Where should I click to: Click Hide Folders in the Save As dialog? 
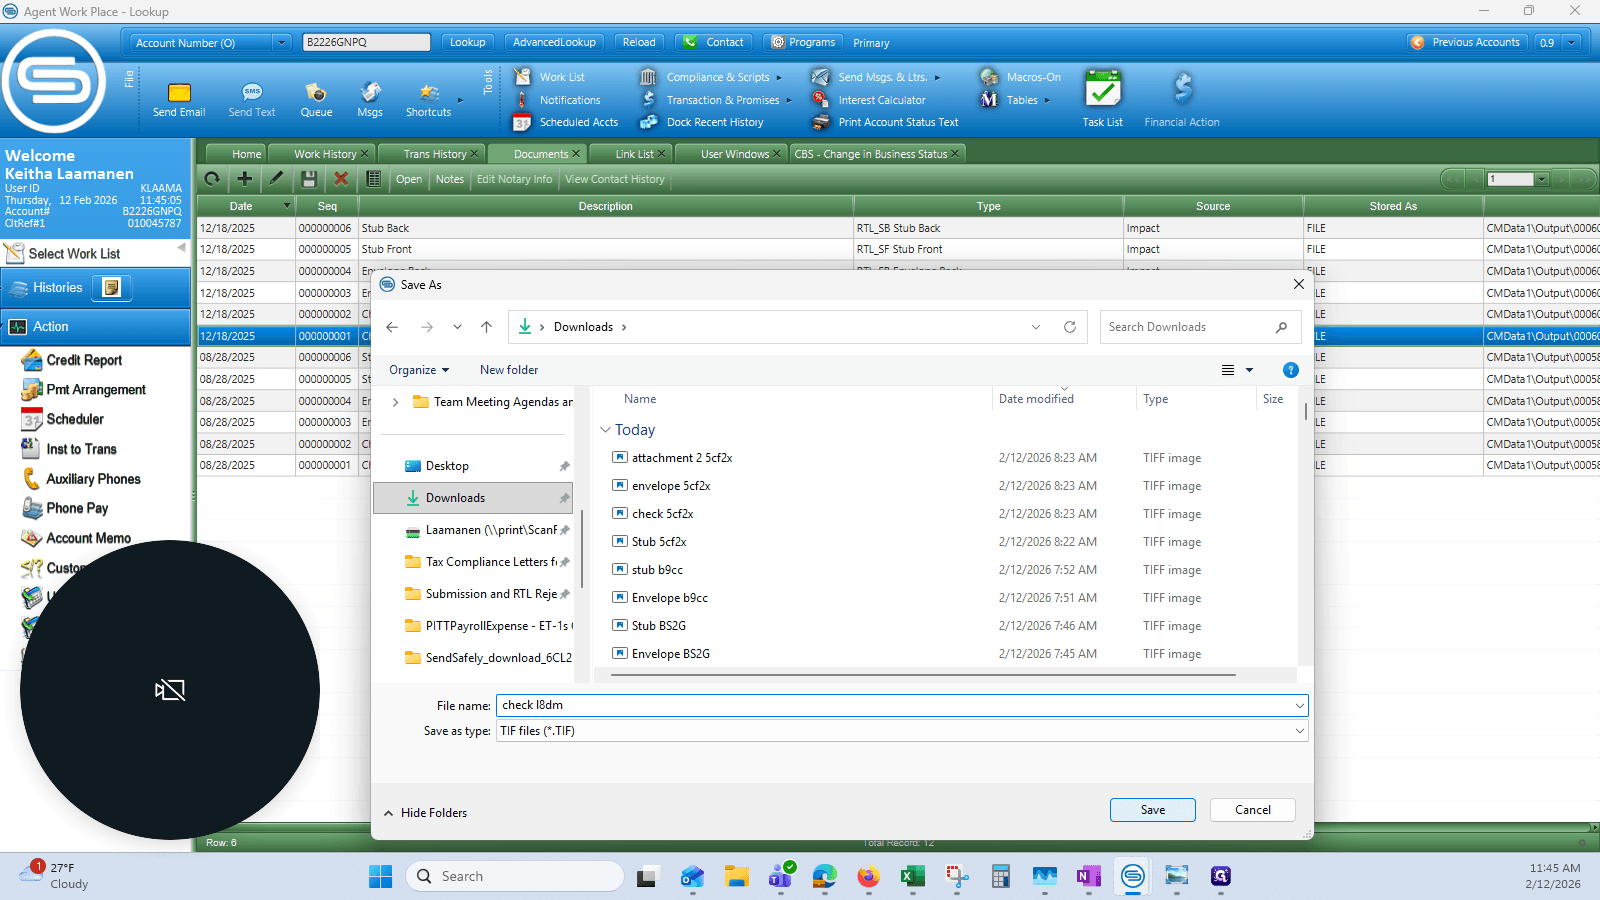(x=425, y=813)
